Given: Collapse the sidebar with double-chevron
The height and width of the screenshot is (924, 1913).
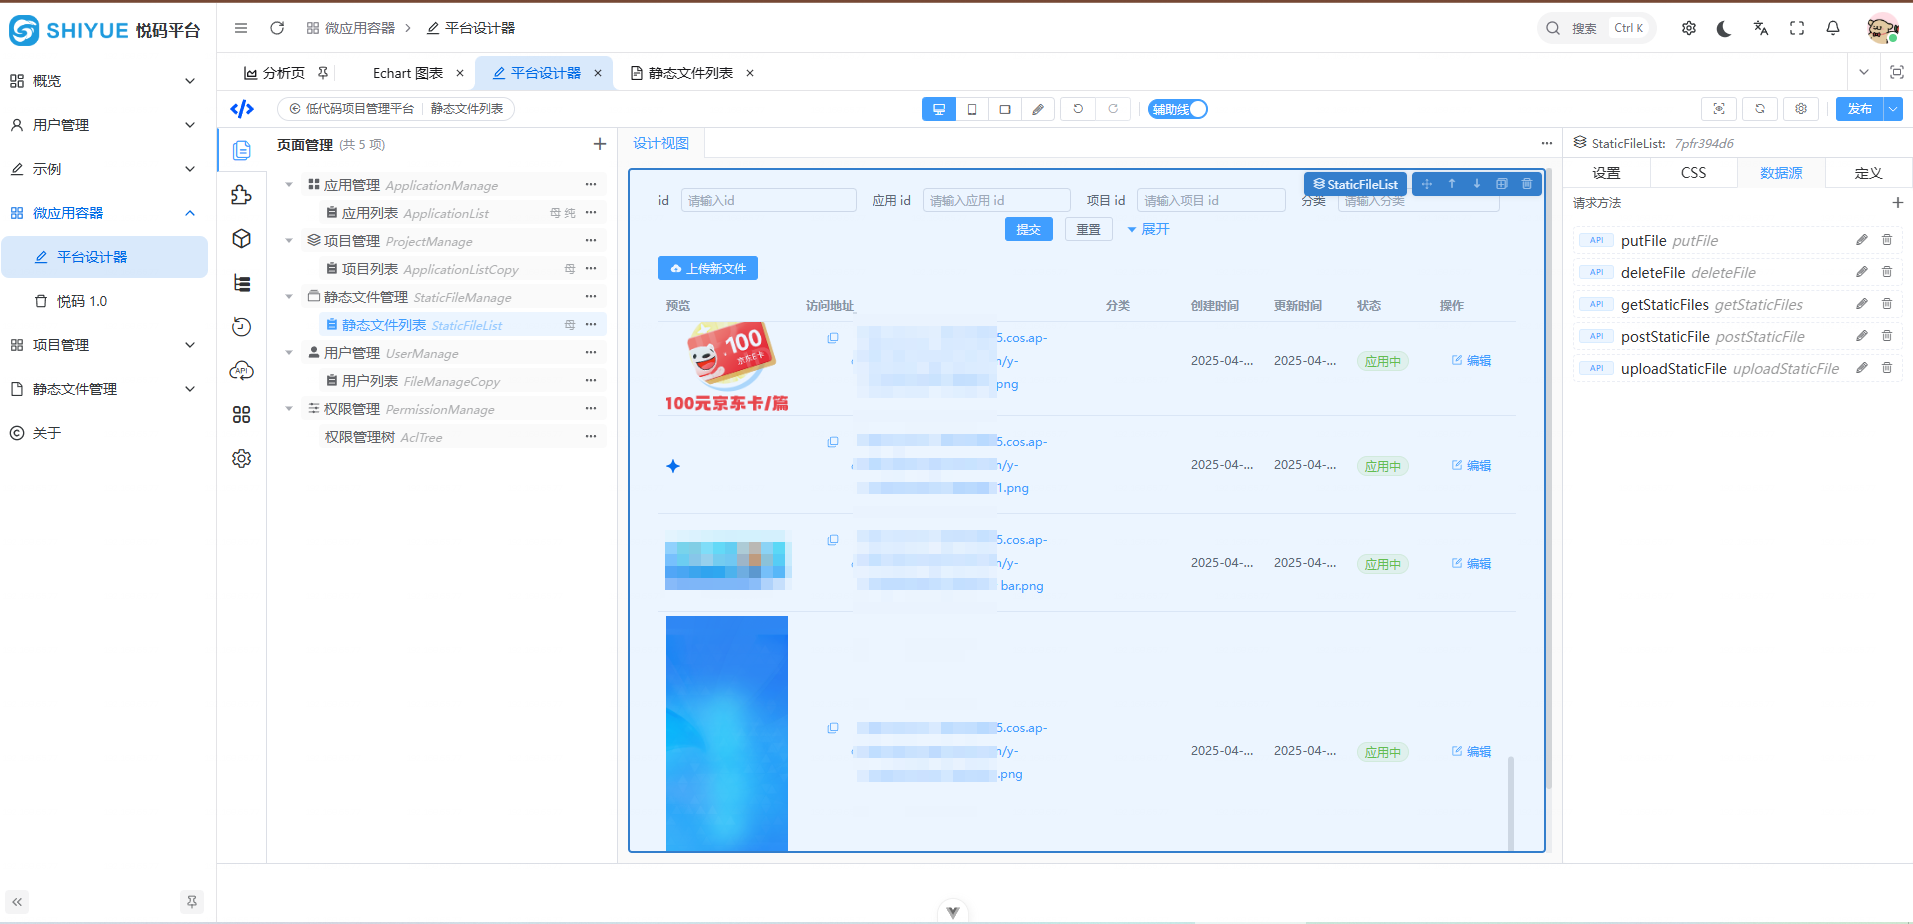Looking at the screenshot, I should coord(17,901).
